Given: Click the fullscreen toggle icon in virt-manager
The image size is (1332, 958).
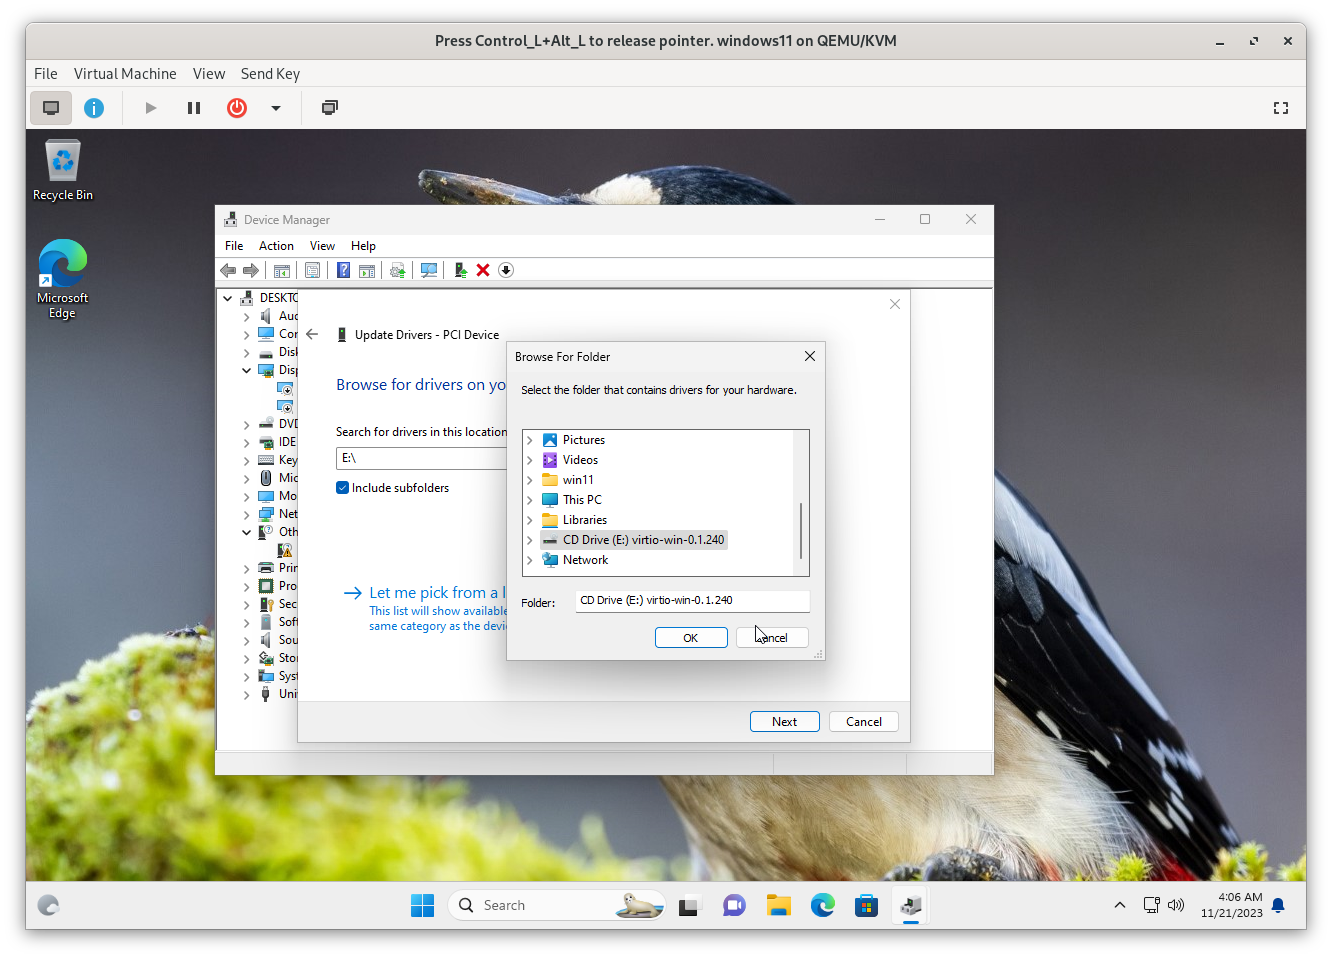Looking at the screenshot, I should pos(1281,108).
